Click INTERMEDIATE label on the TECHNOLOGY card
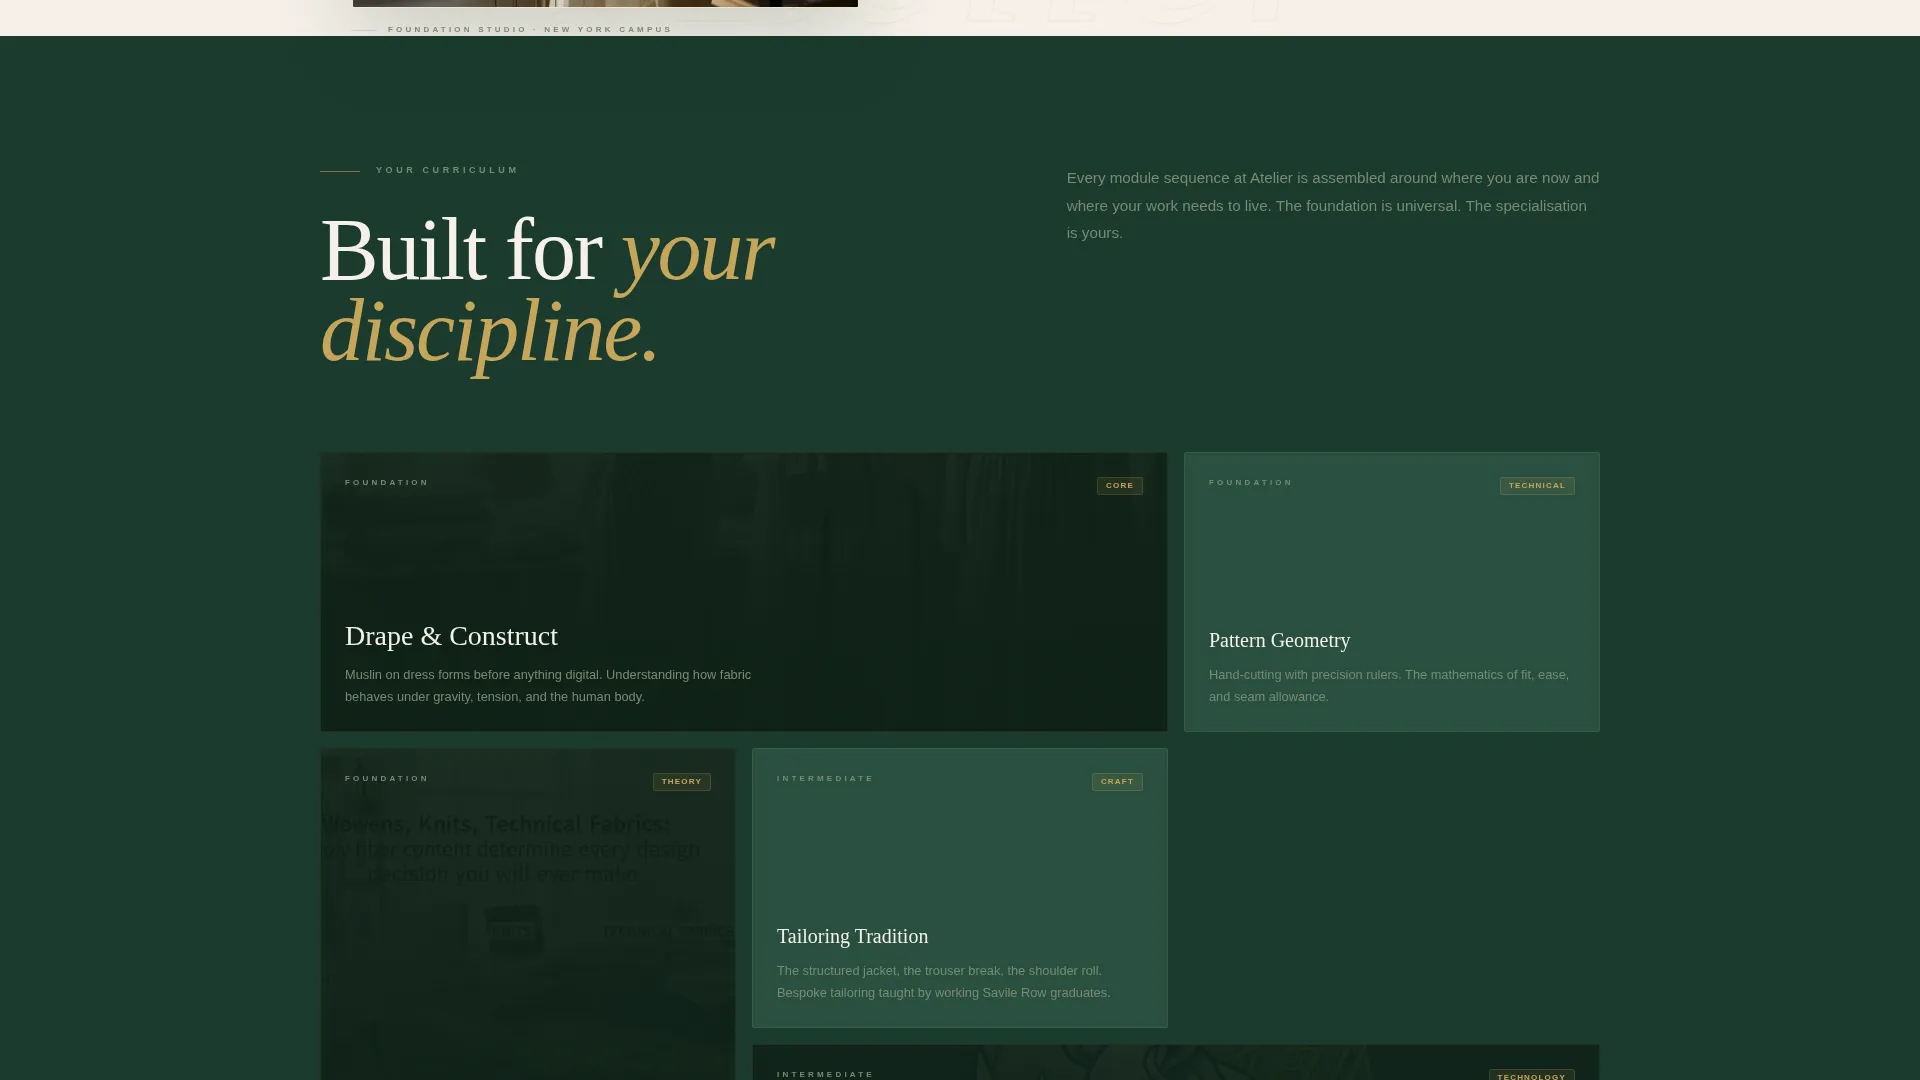 tap(825, 1074)
